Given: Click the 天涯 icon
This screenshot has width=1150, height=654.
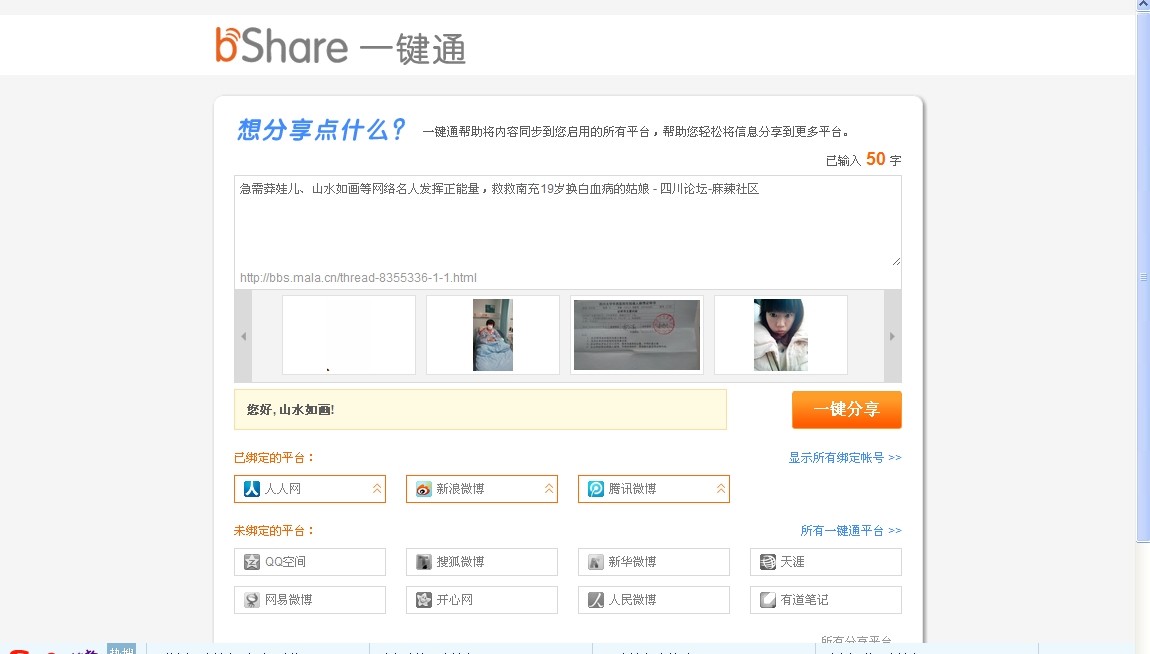Looking at the screenshot, I should pyautogui.click(x=768, y=562).
